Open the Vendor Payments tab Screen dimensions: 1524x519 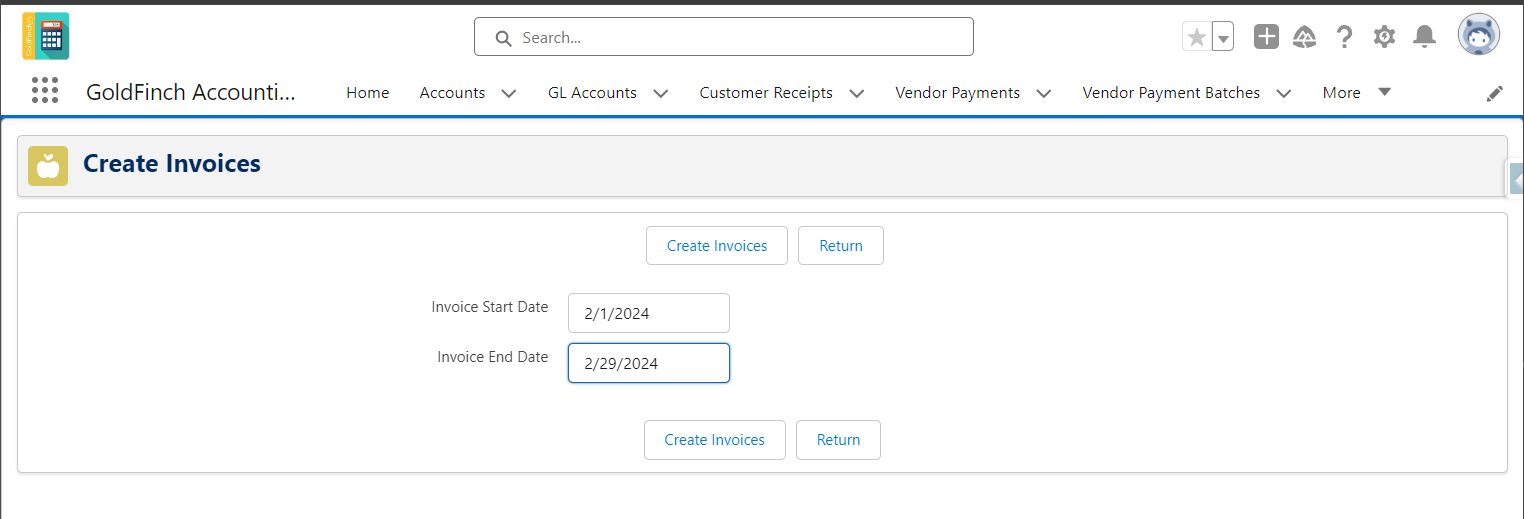click(957, 92)
